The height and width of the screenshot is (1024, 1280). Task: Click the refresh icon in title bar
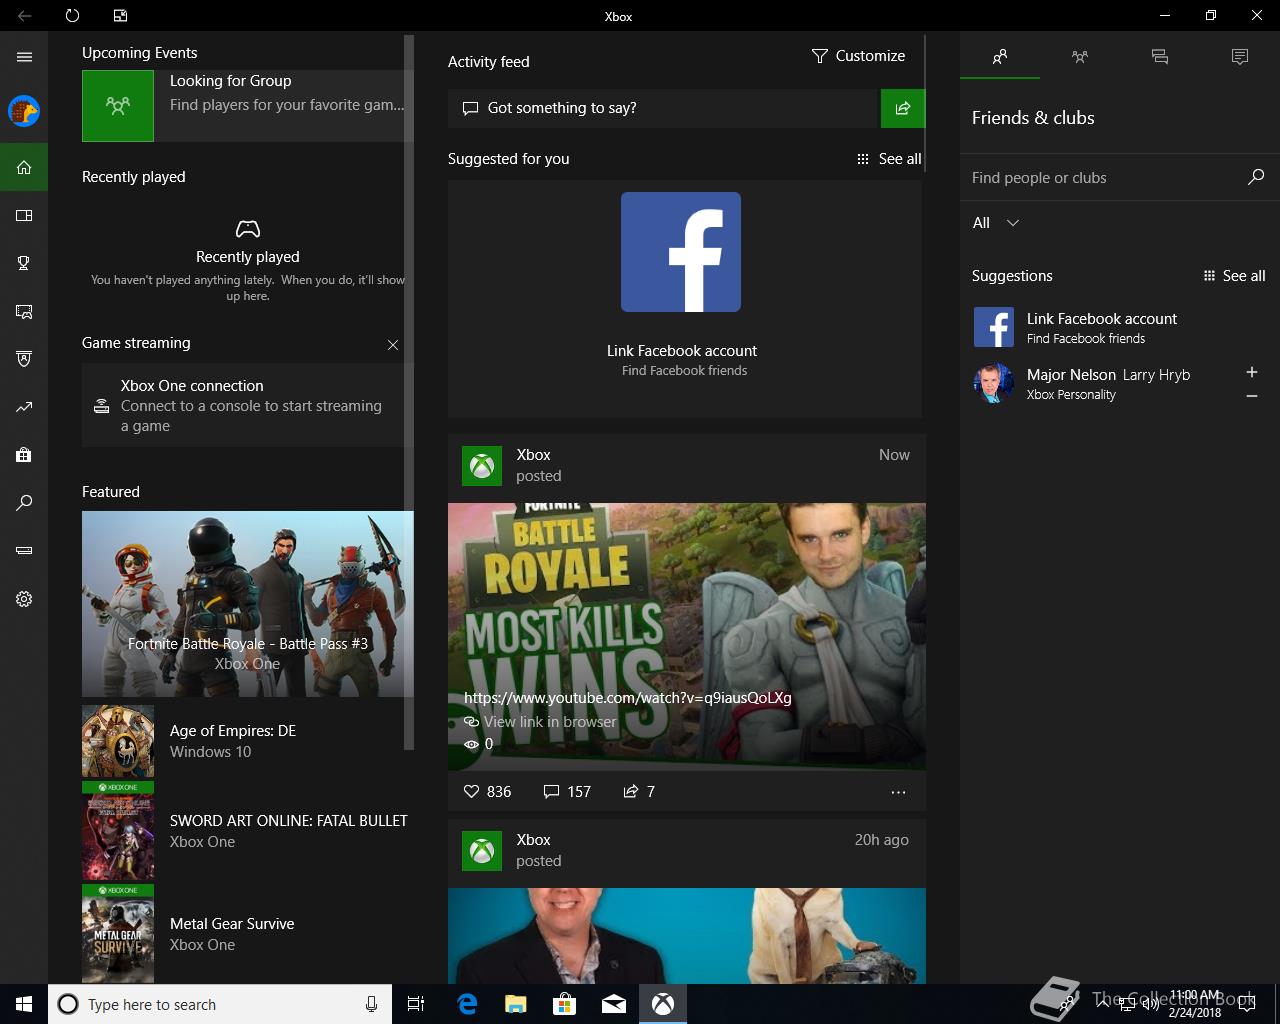[72, 16]
